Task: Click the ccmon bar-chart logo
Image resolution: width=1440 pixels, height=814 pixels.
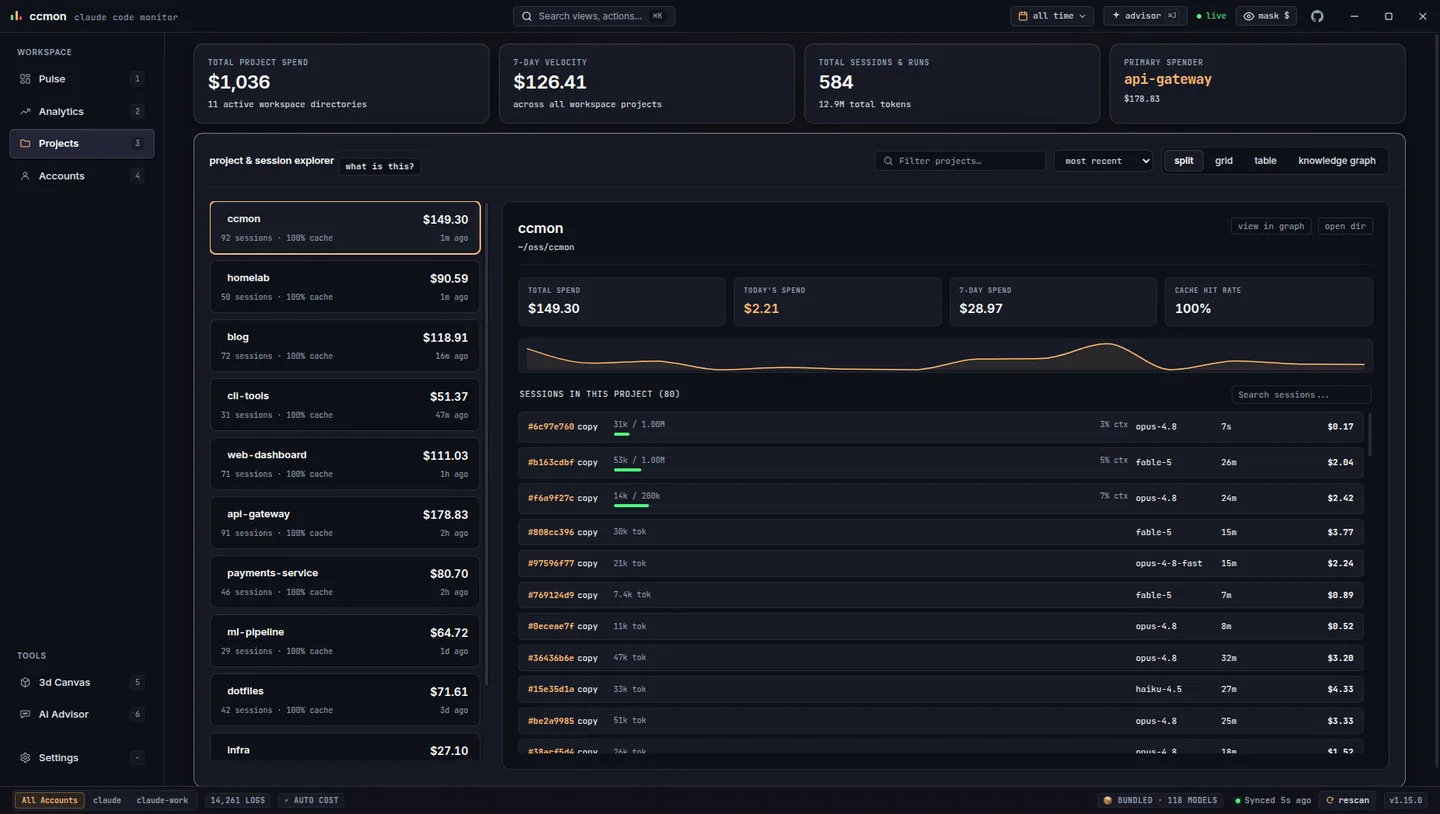Action: [16, 16]
